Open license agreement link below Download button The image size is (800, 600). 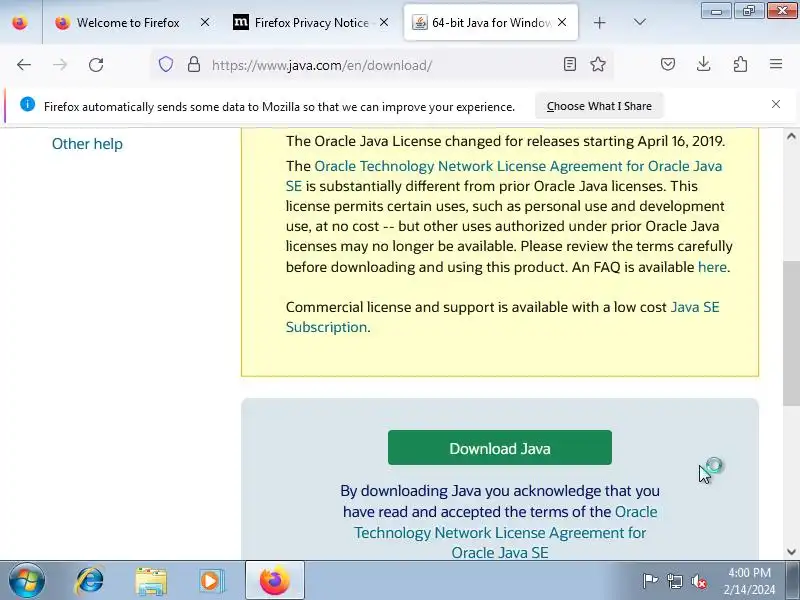coord(500,532)
